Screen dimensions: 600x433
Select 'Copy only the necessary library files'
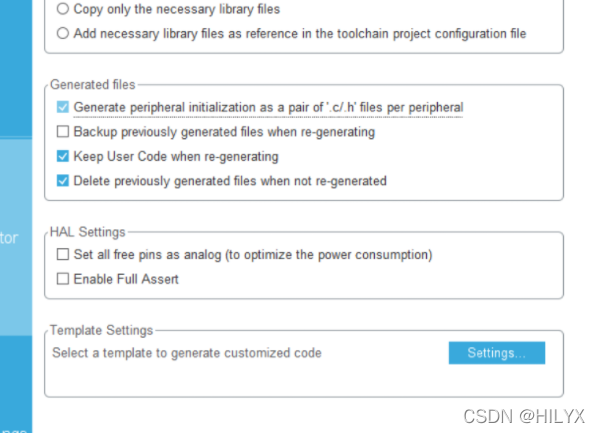point(64,9)
